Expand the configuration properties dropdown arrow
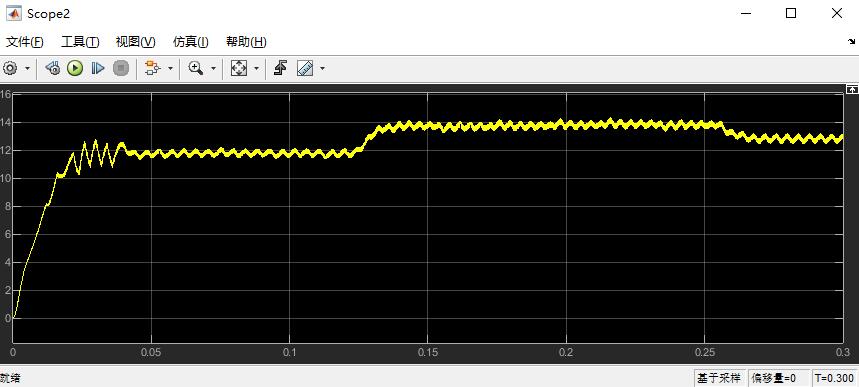The width and height of the screenshot is (859, 387). pyautogui.click(x=27, y=69)
